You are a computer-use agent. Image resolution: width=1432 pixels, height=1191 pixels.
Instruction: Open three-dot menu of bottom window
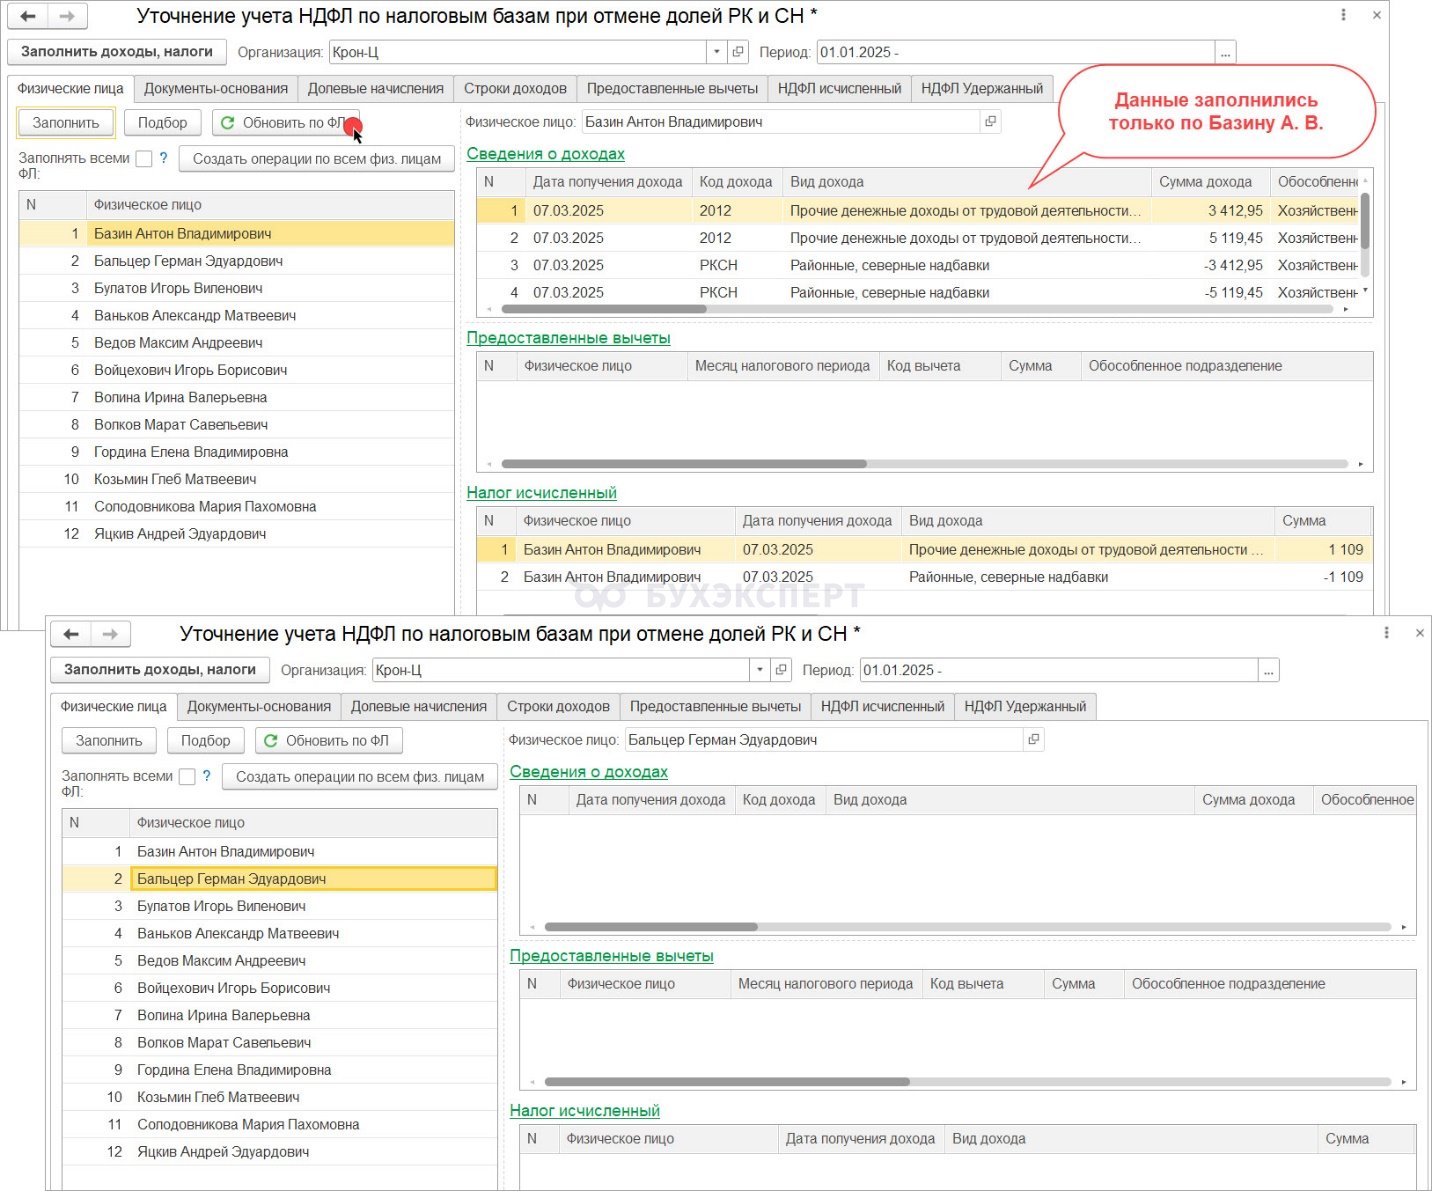tap(1386, 633)
